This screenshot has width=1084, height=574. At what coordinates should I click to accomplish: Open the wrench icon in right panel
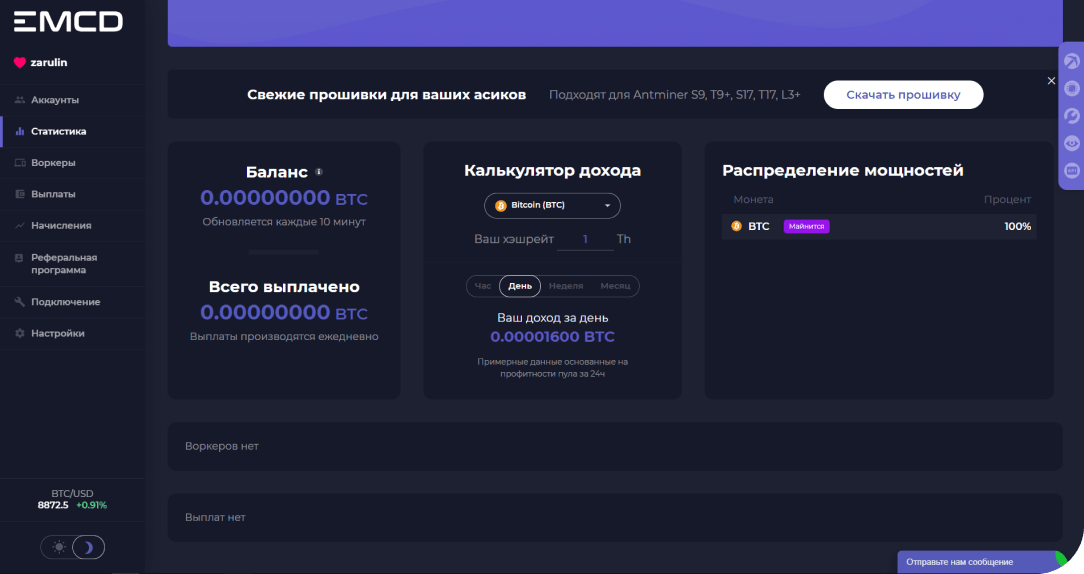pos(1071,116)
